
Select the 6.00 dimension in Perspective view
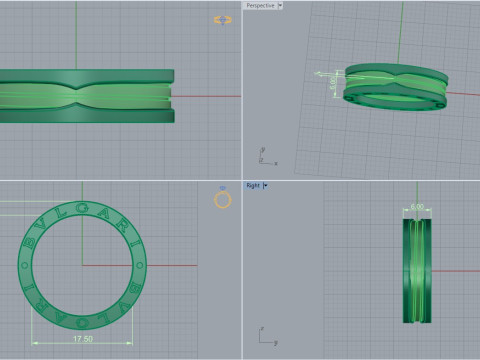(x=333, y=83)
